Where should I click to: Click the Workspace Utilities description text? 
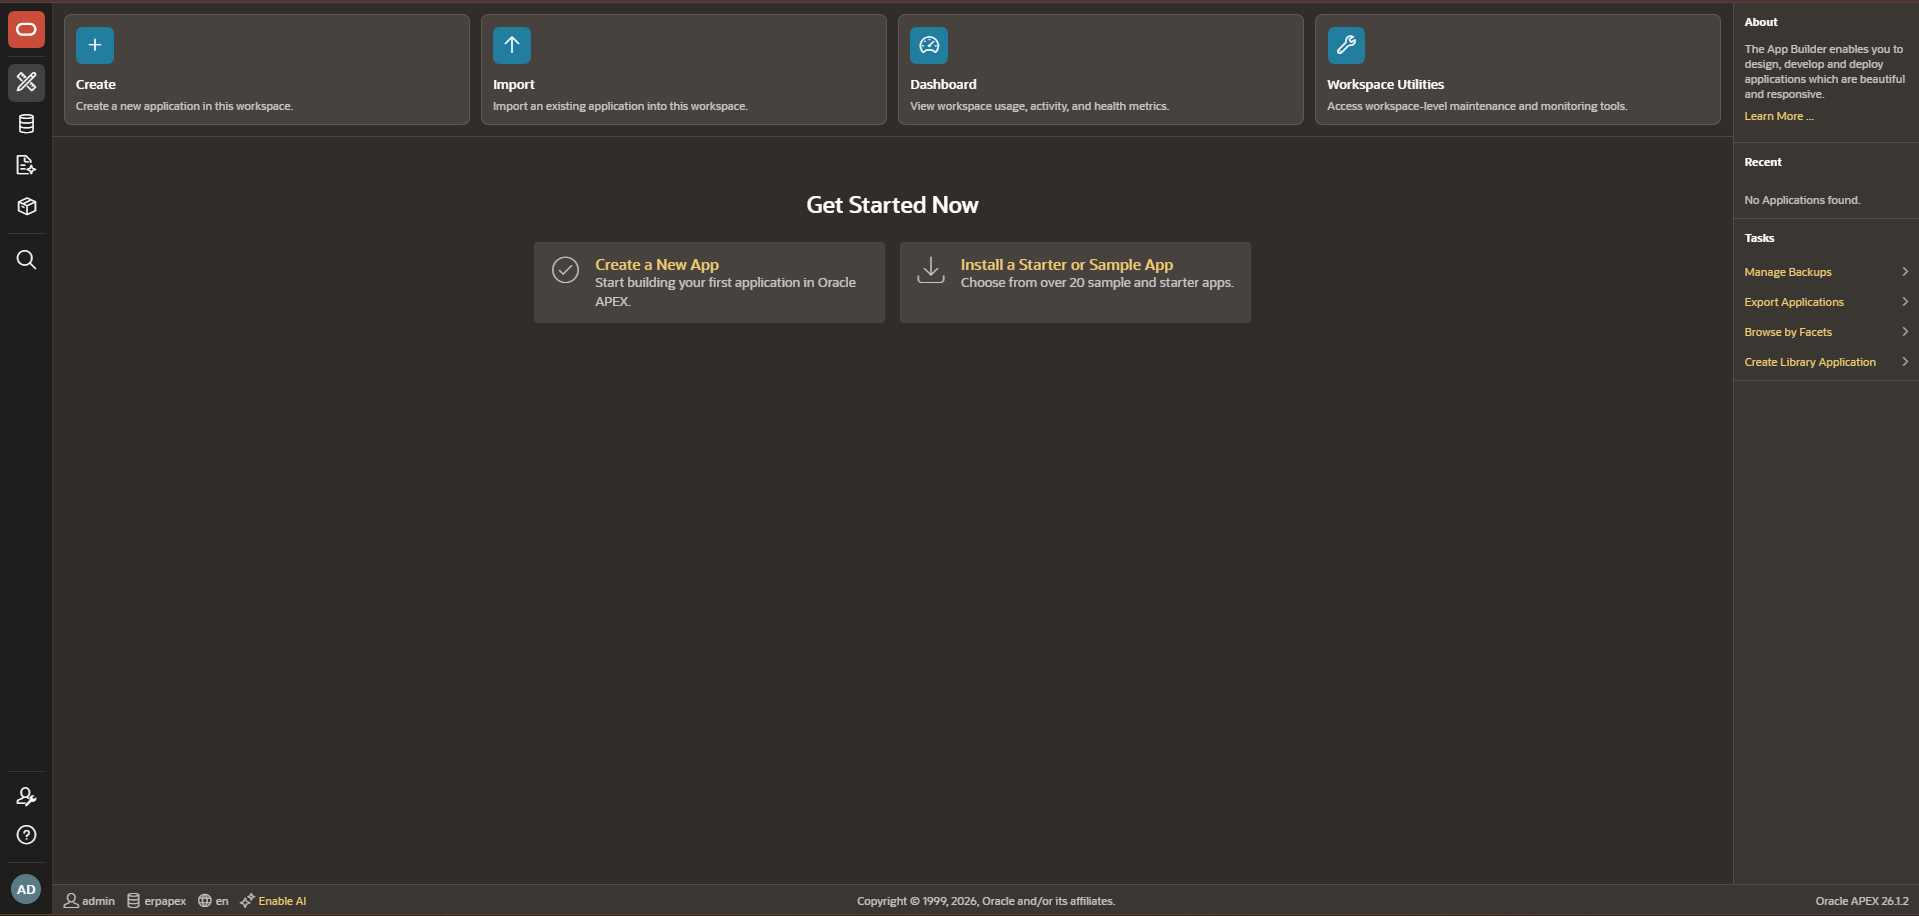tap(1477, 106)
